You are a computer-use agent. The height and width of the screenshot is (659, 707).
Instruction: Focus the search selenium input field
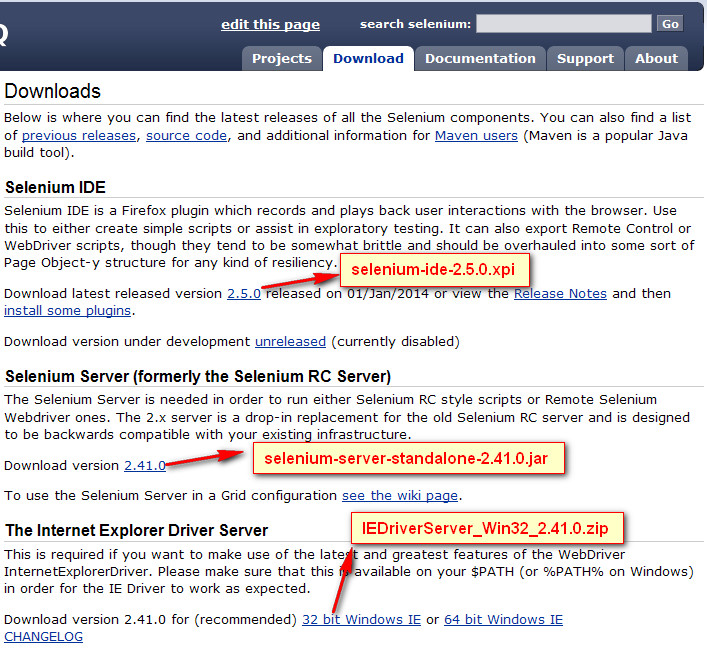[564, 23]
